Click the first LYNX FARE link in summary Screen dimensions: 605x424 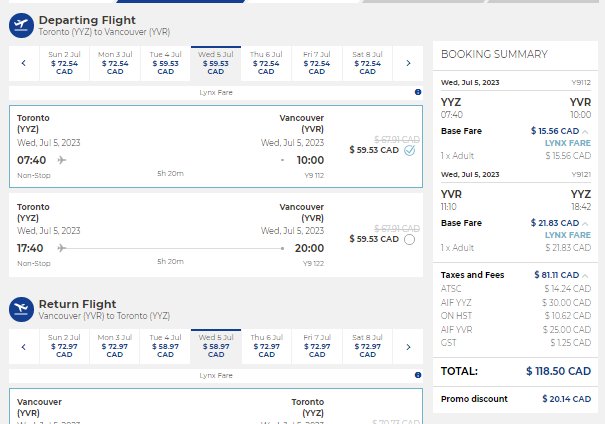point(568,143)
